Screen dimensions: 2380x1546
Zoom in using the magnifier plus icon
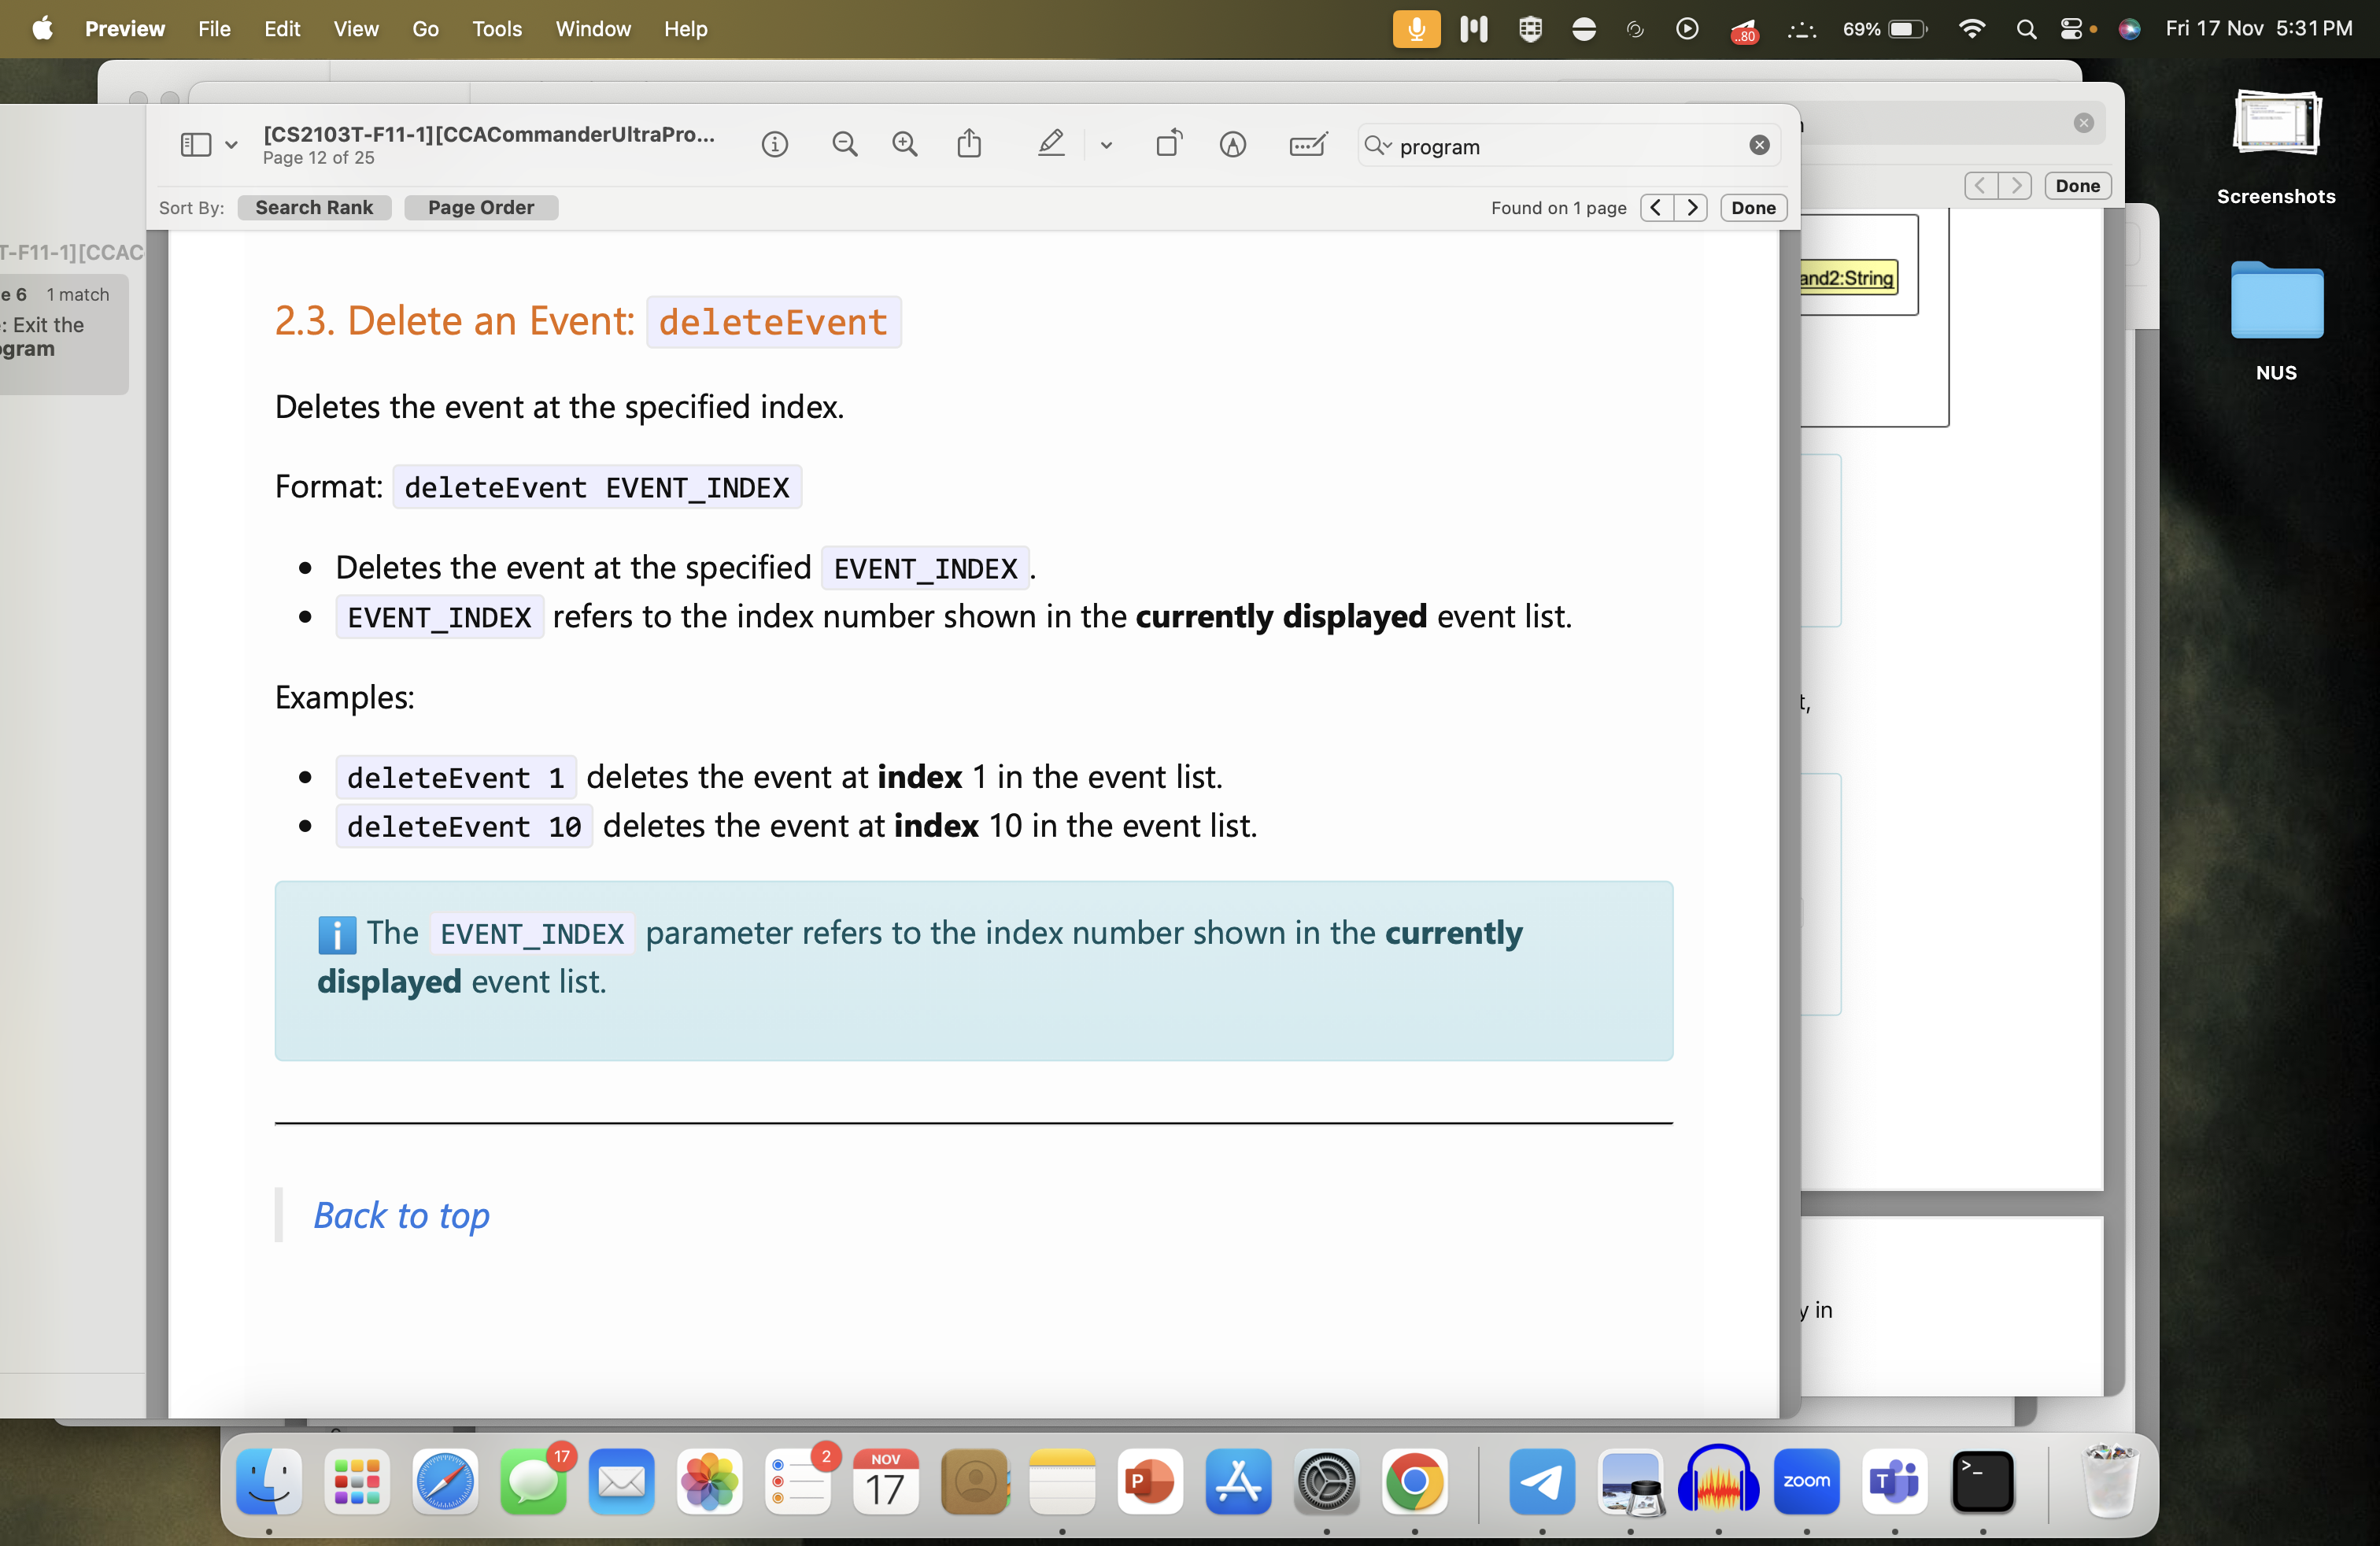coord(904,145)
